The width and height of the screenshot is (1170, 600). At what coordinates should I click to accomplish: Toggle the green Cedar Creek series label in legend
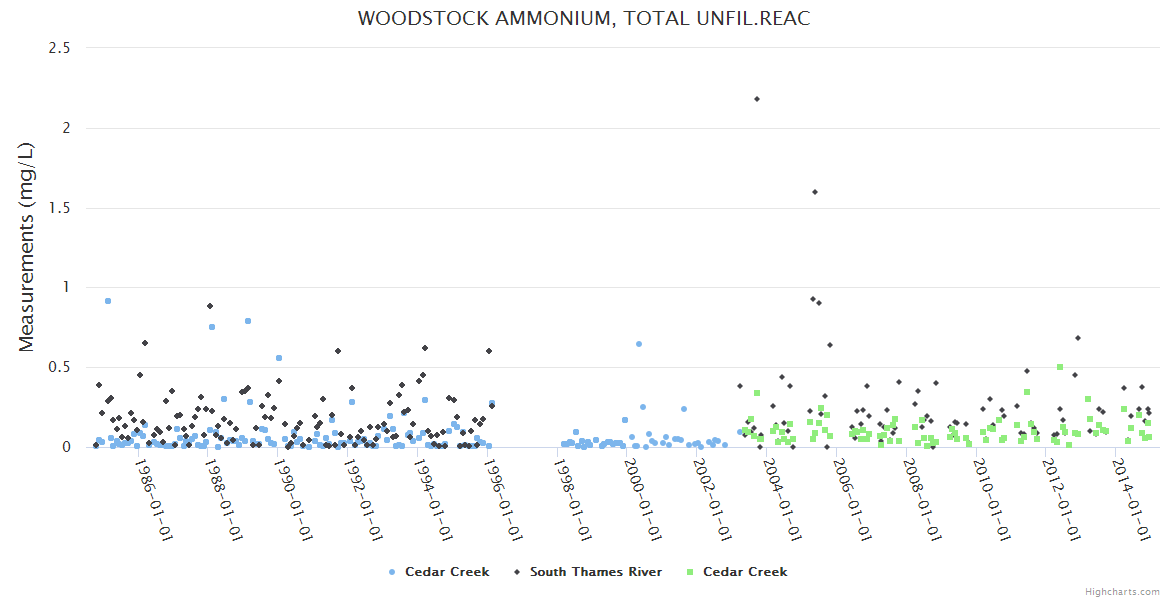pos(745,572)
